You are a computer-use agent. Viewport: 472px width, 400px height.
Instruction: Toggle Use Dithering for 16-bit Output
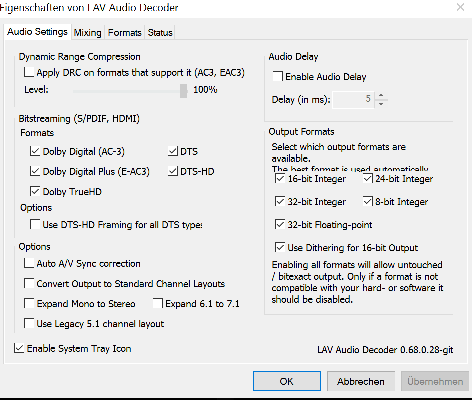[x=280, y=247]
